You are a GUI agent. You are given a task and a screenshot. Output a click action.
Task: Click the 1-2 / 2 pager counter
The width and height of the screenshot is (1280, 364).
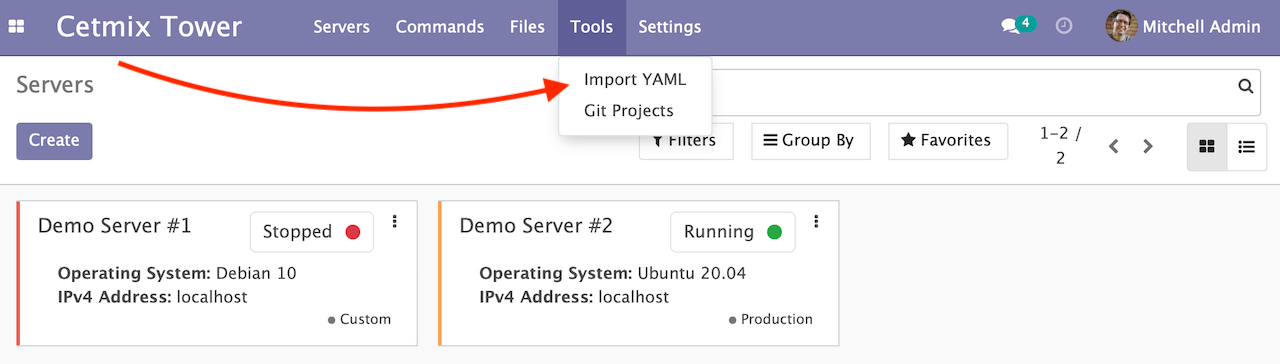(1060, 145)
